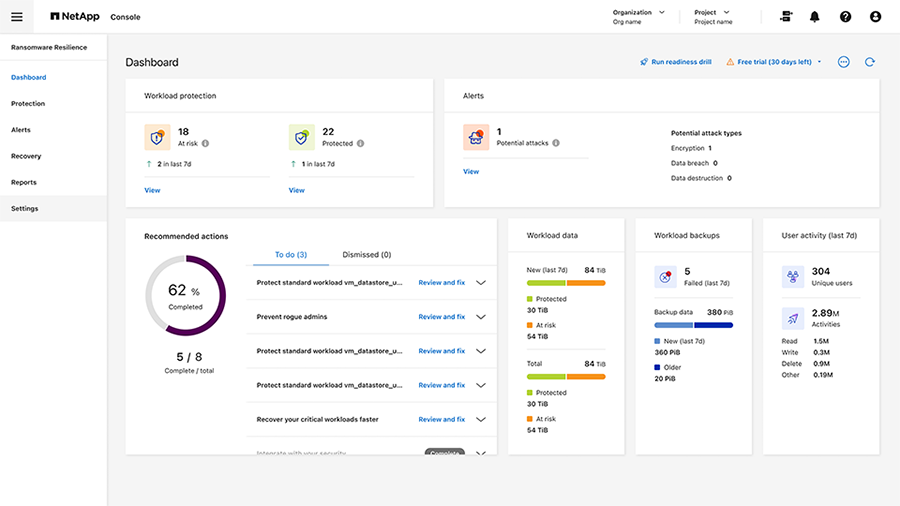Click Run readiness drill
Viewport: 900px width, 506px height.
676,62
